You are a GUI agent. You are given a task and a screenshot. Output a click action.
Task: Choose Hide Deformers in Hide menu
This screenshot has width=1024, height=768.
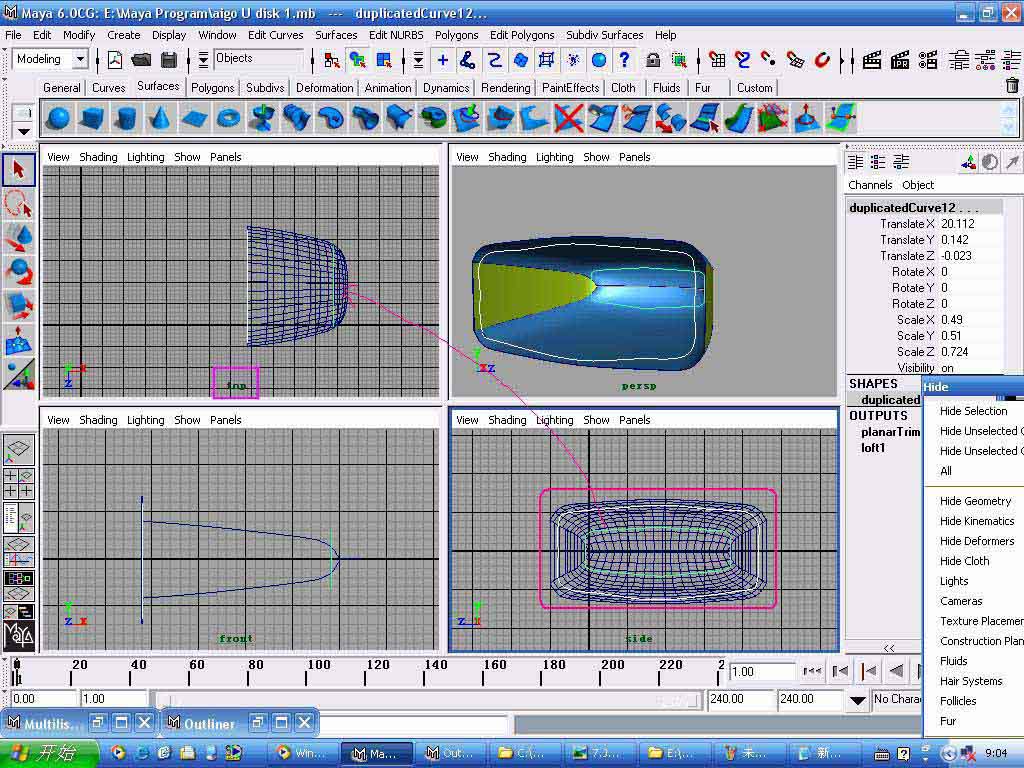tap(977, 541)
